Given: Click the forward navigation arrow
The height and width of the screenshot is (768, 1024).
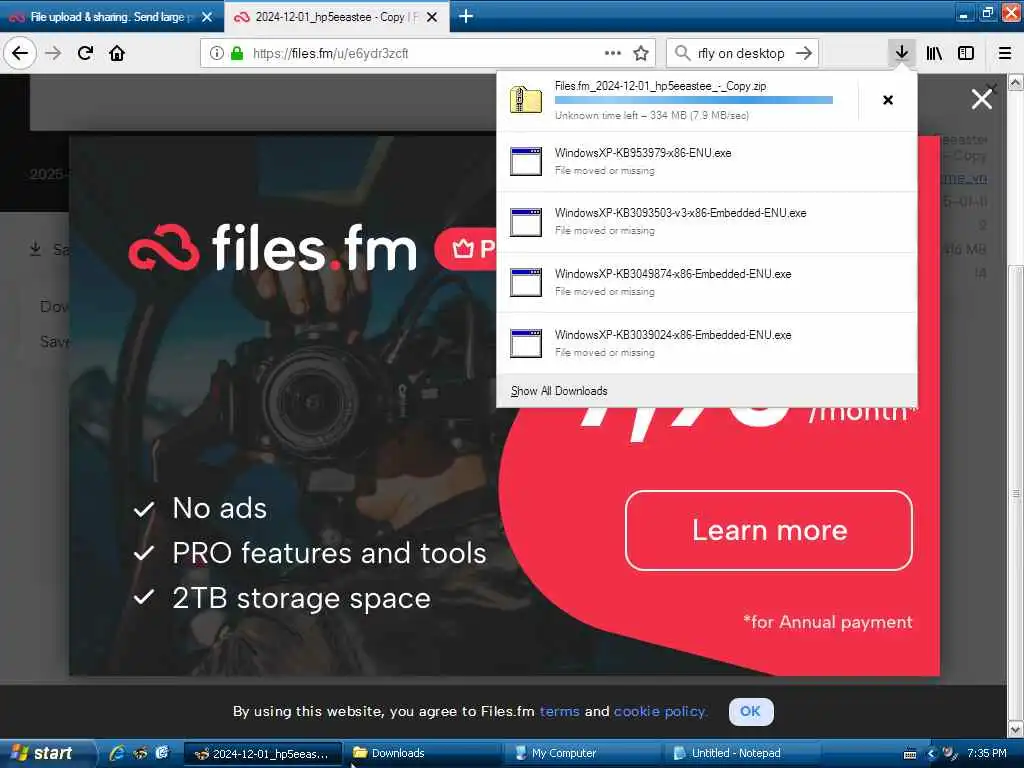Looking at the screenshot, I should [x=54, y=53].
